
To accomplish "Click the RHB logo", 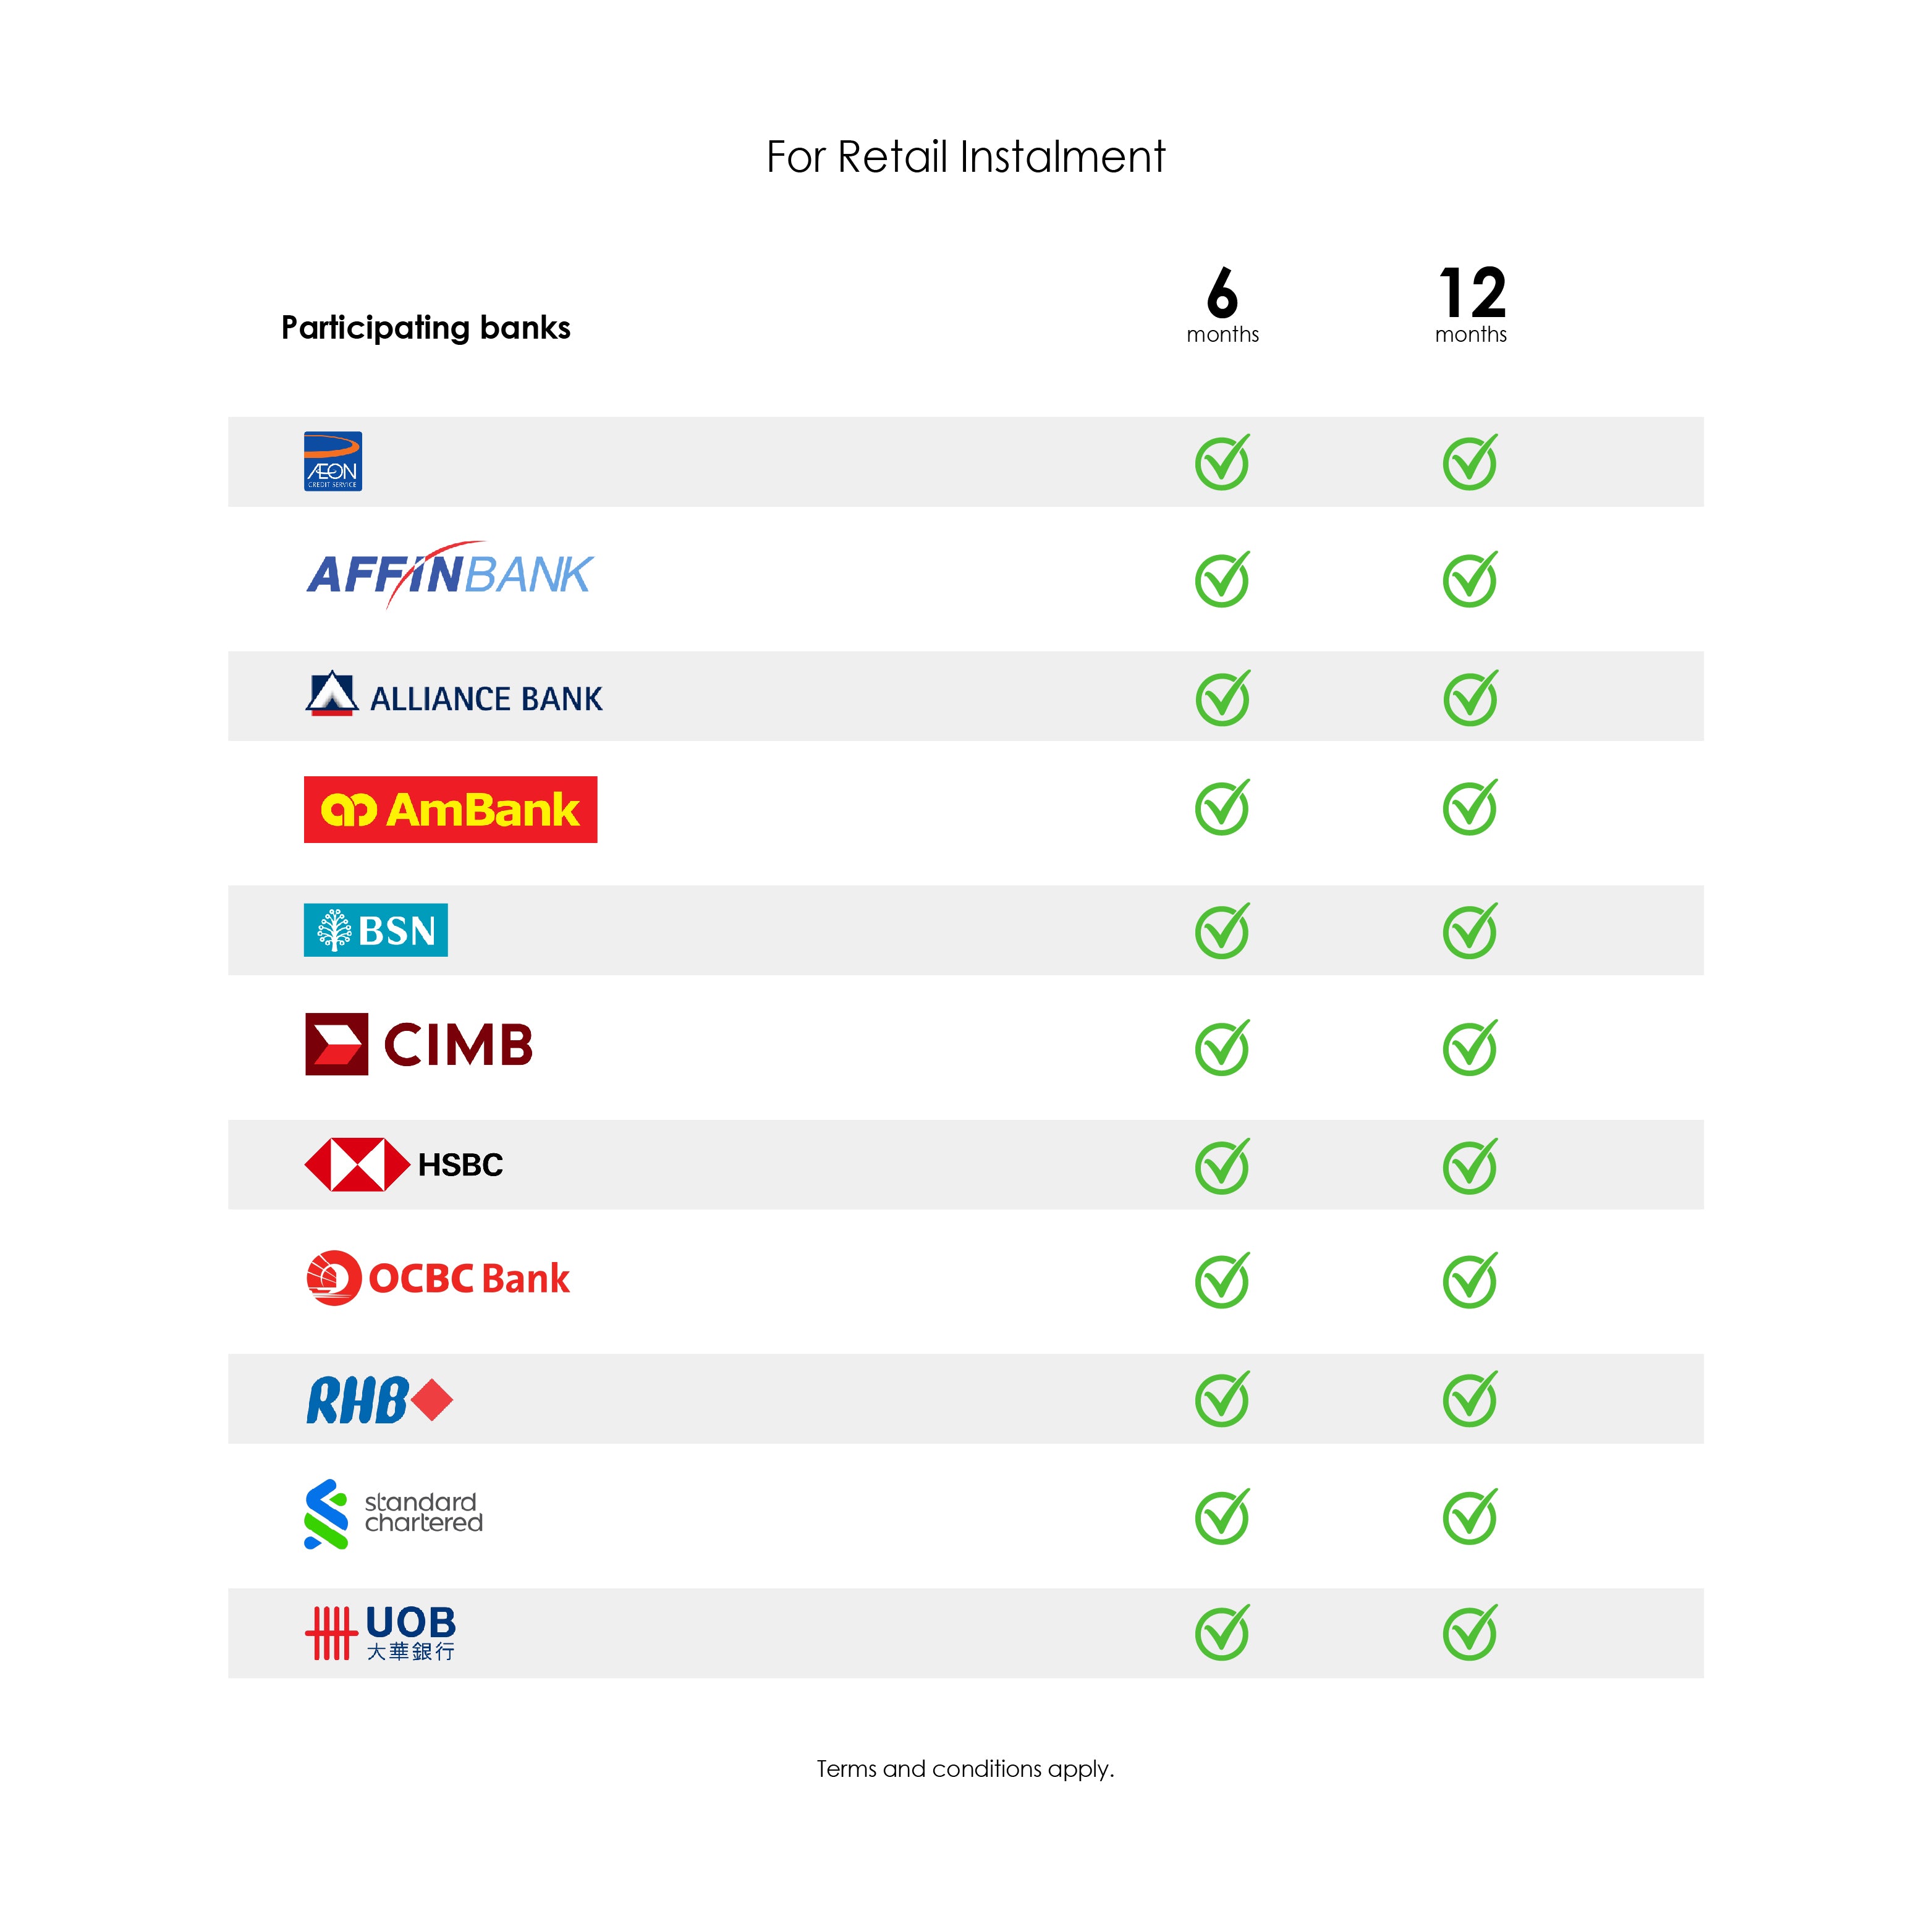I will click(379, 1399).
